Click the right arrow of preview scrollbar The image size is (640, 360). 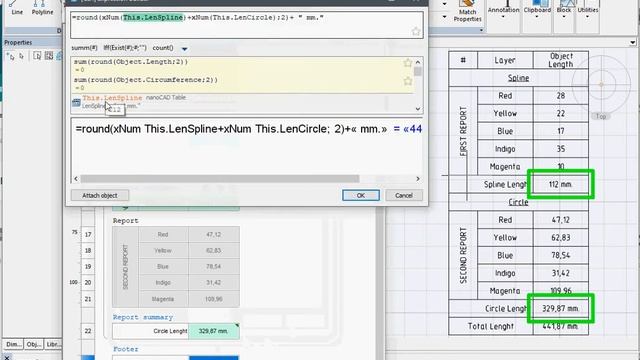coord(418,179)
